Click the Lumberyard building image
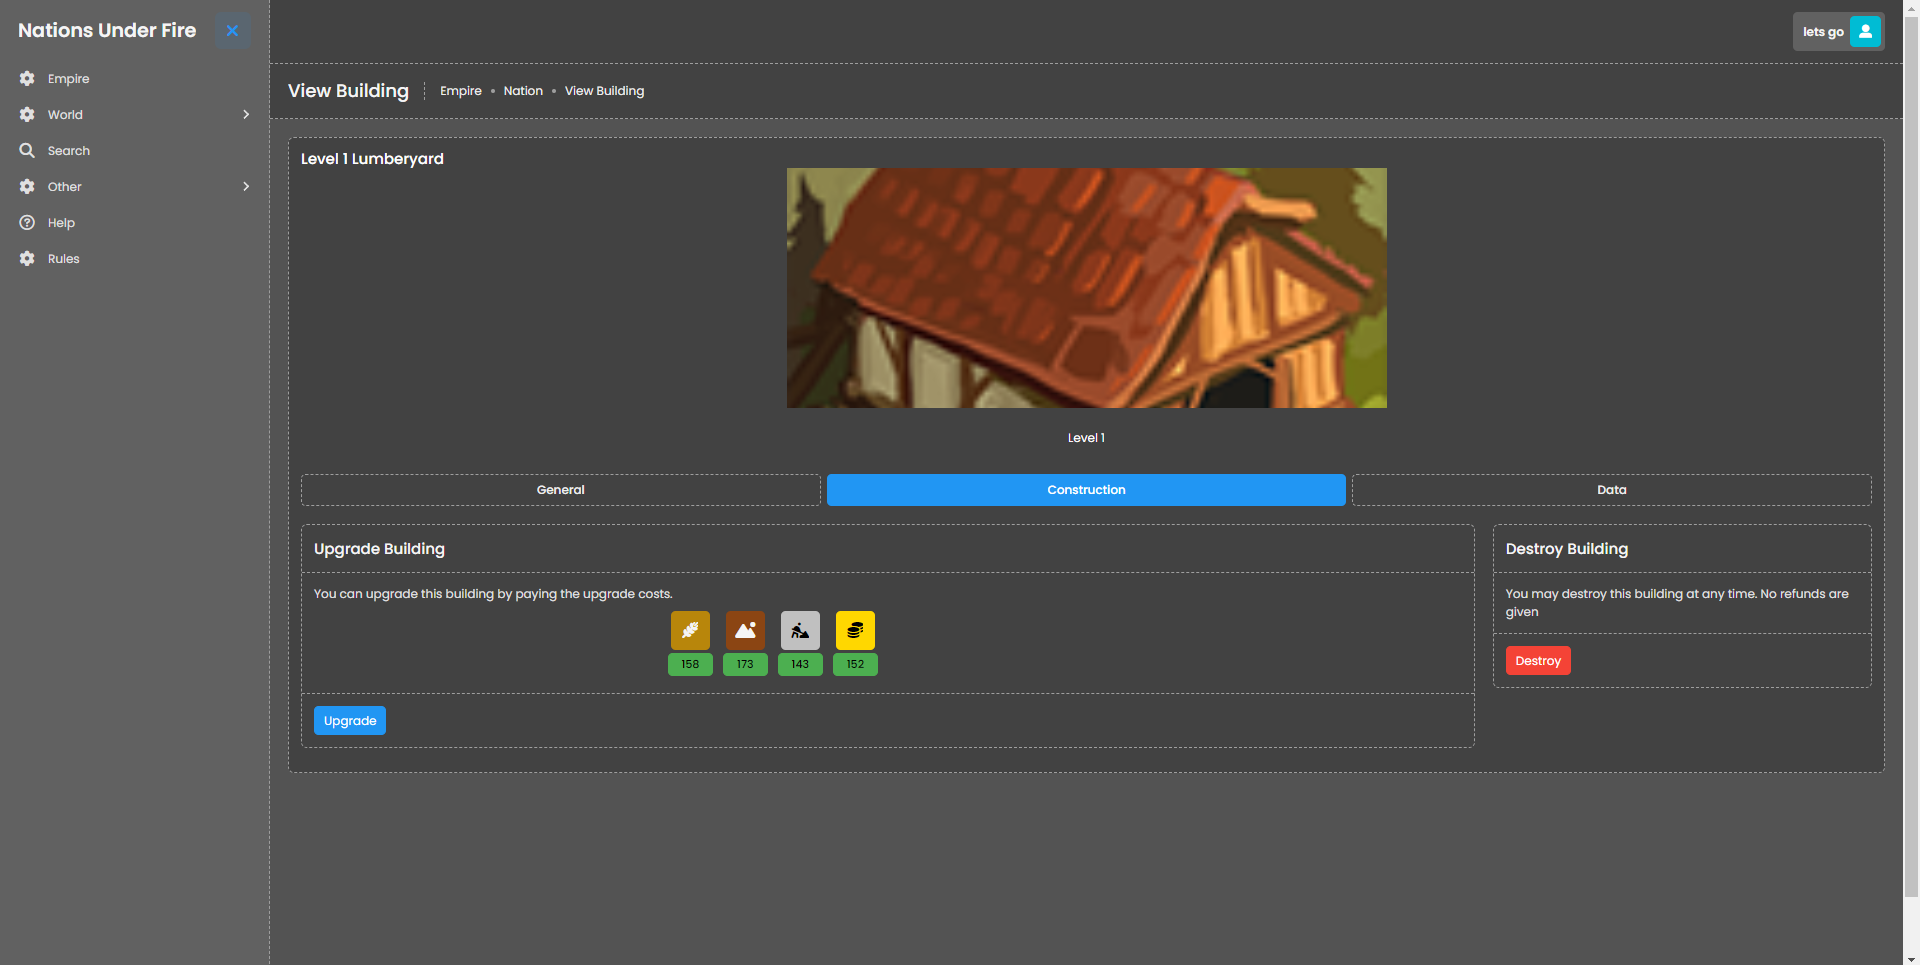1920x965 pixels. tap(1086, 288)
